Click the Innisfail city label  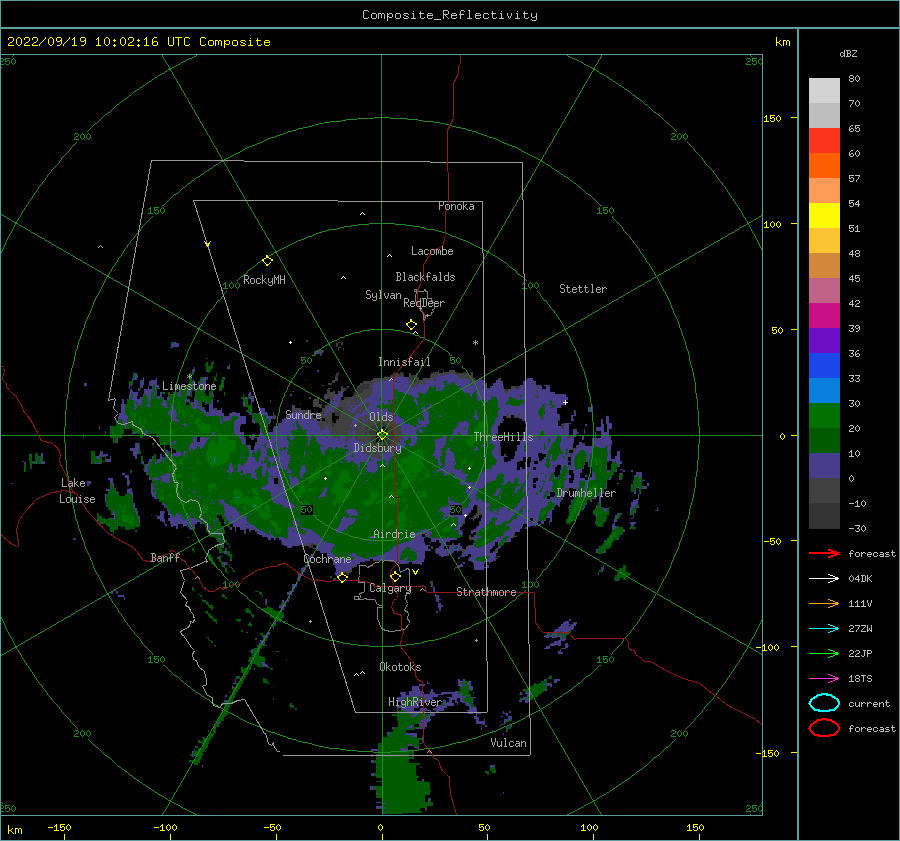tap(404, 362)
